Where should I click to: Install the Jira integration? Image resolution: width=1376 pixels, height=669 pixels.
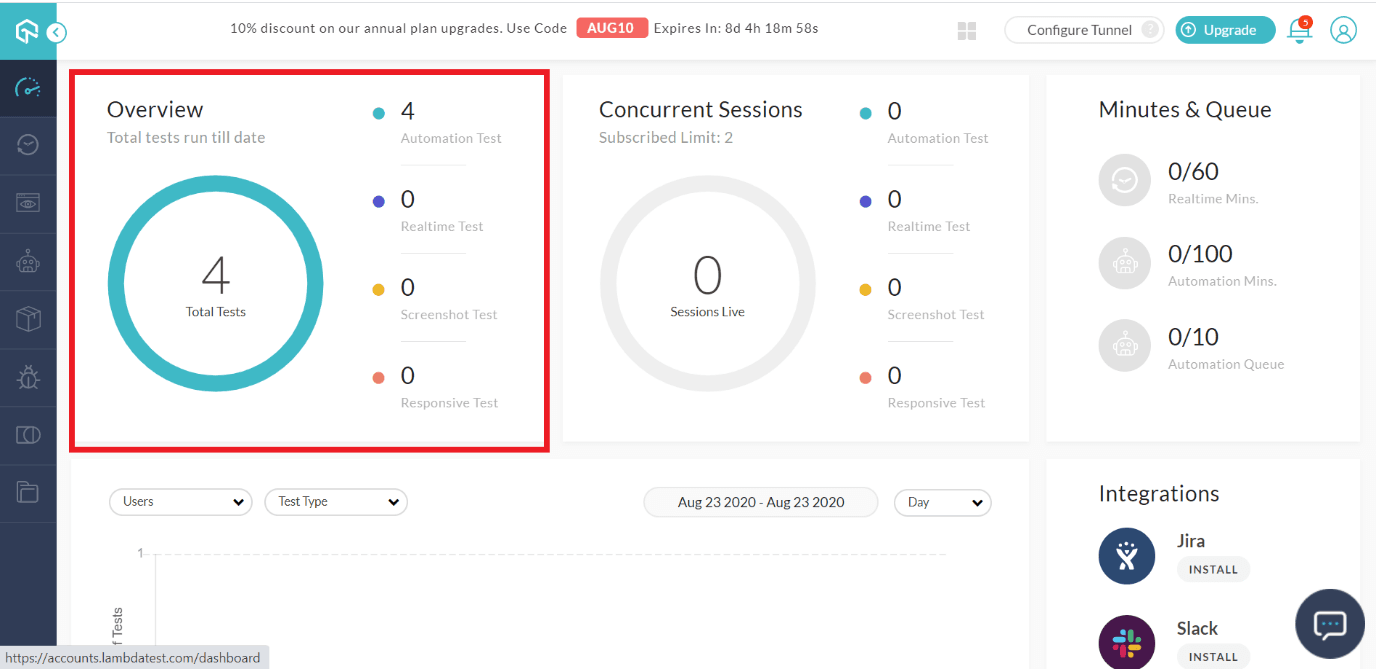point(1213,569)
